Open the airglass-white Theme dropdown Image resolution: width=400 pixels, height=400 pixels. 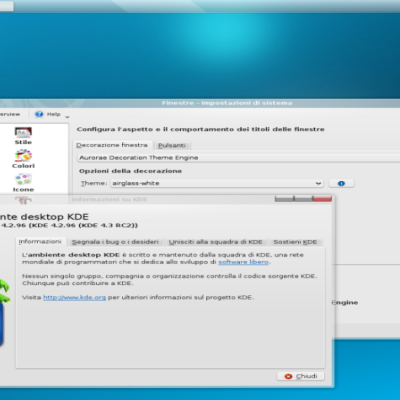(217, 183)
